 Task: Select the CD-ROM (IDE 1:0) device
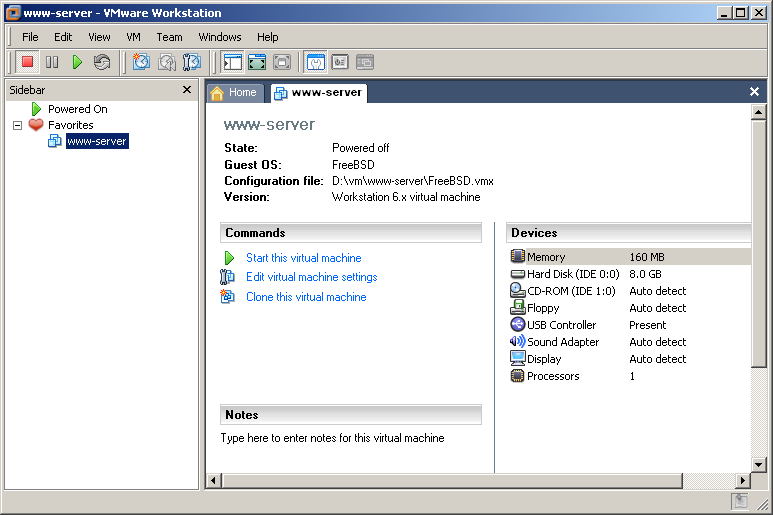[x=630, y=291]
